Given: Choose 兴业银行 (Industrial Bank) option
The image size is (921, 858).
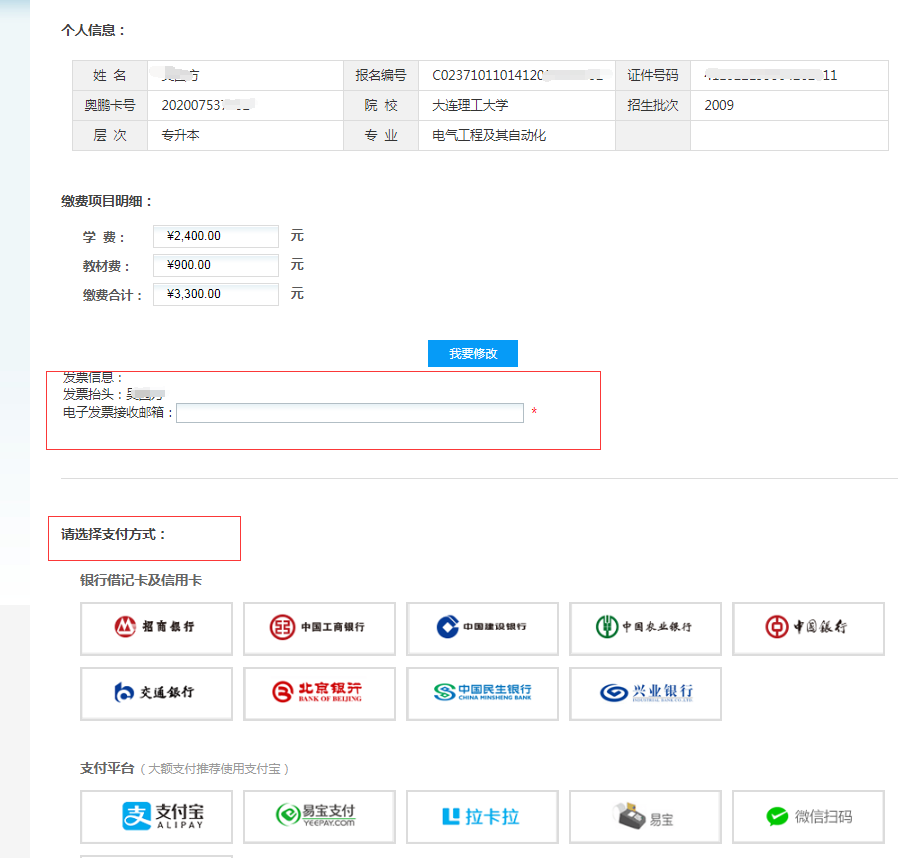Looking at the screenshot, I should coord(645,693).
